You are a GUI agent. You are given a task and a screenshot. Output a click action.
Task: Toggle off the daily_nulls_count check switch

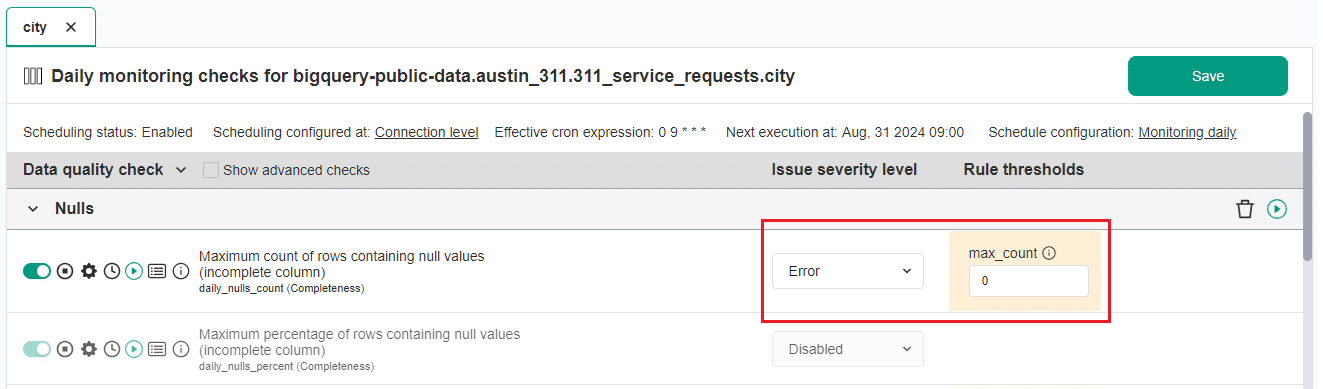[x=37, y=271]
